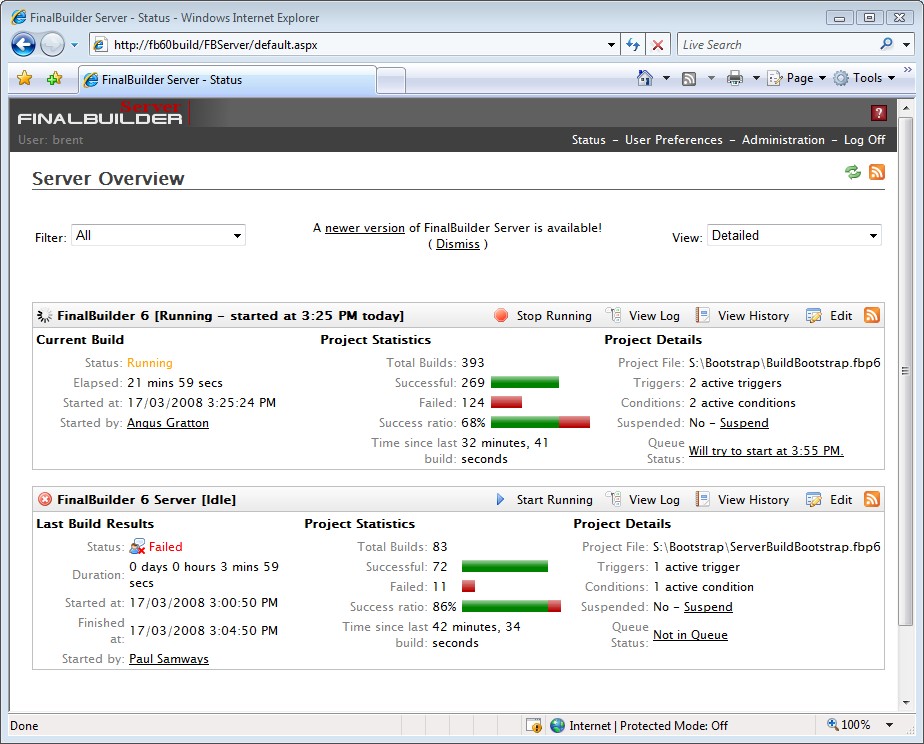Click the FinalBuilder 6 Server success ratio 86% bar
Viewport: 924px width, 744px height.
click(x=512, y=606)
